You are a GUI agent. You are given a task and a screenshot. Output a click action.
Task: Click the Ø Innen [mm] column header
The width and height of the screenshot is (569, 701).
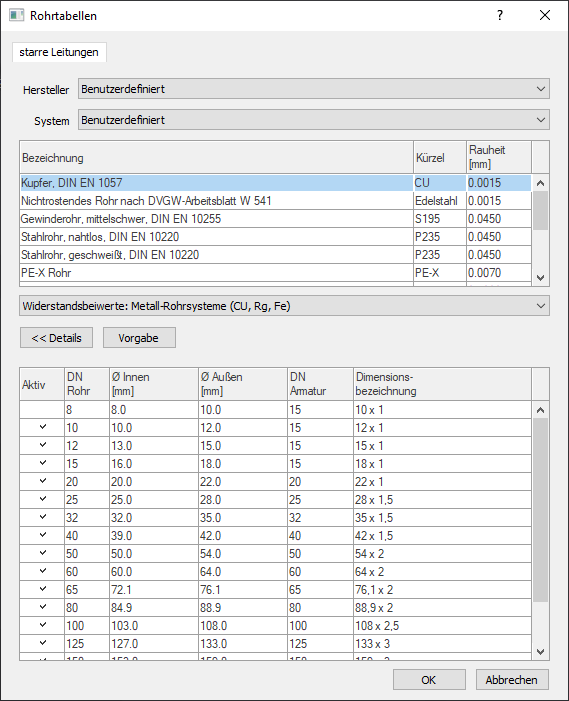coord(154,384)
